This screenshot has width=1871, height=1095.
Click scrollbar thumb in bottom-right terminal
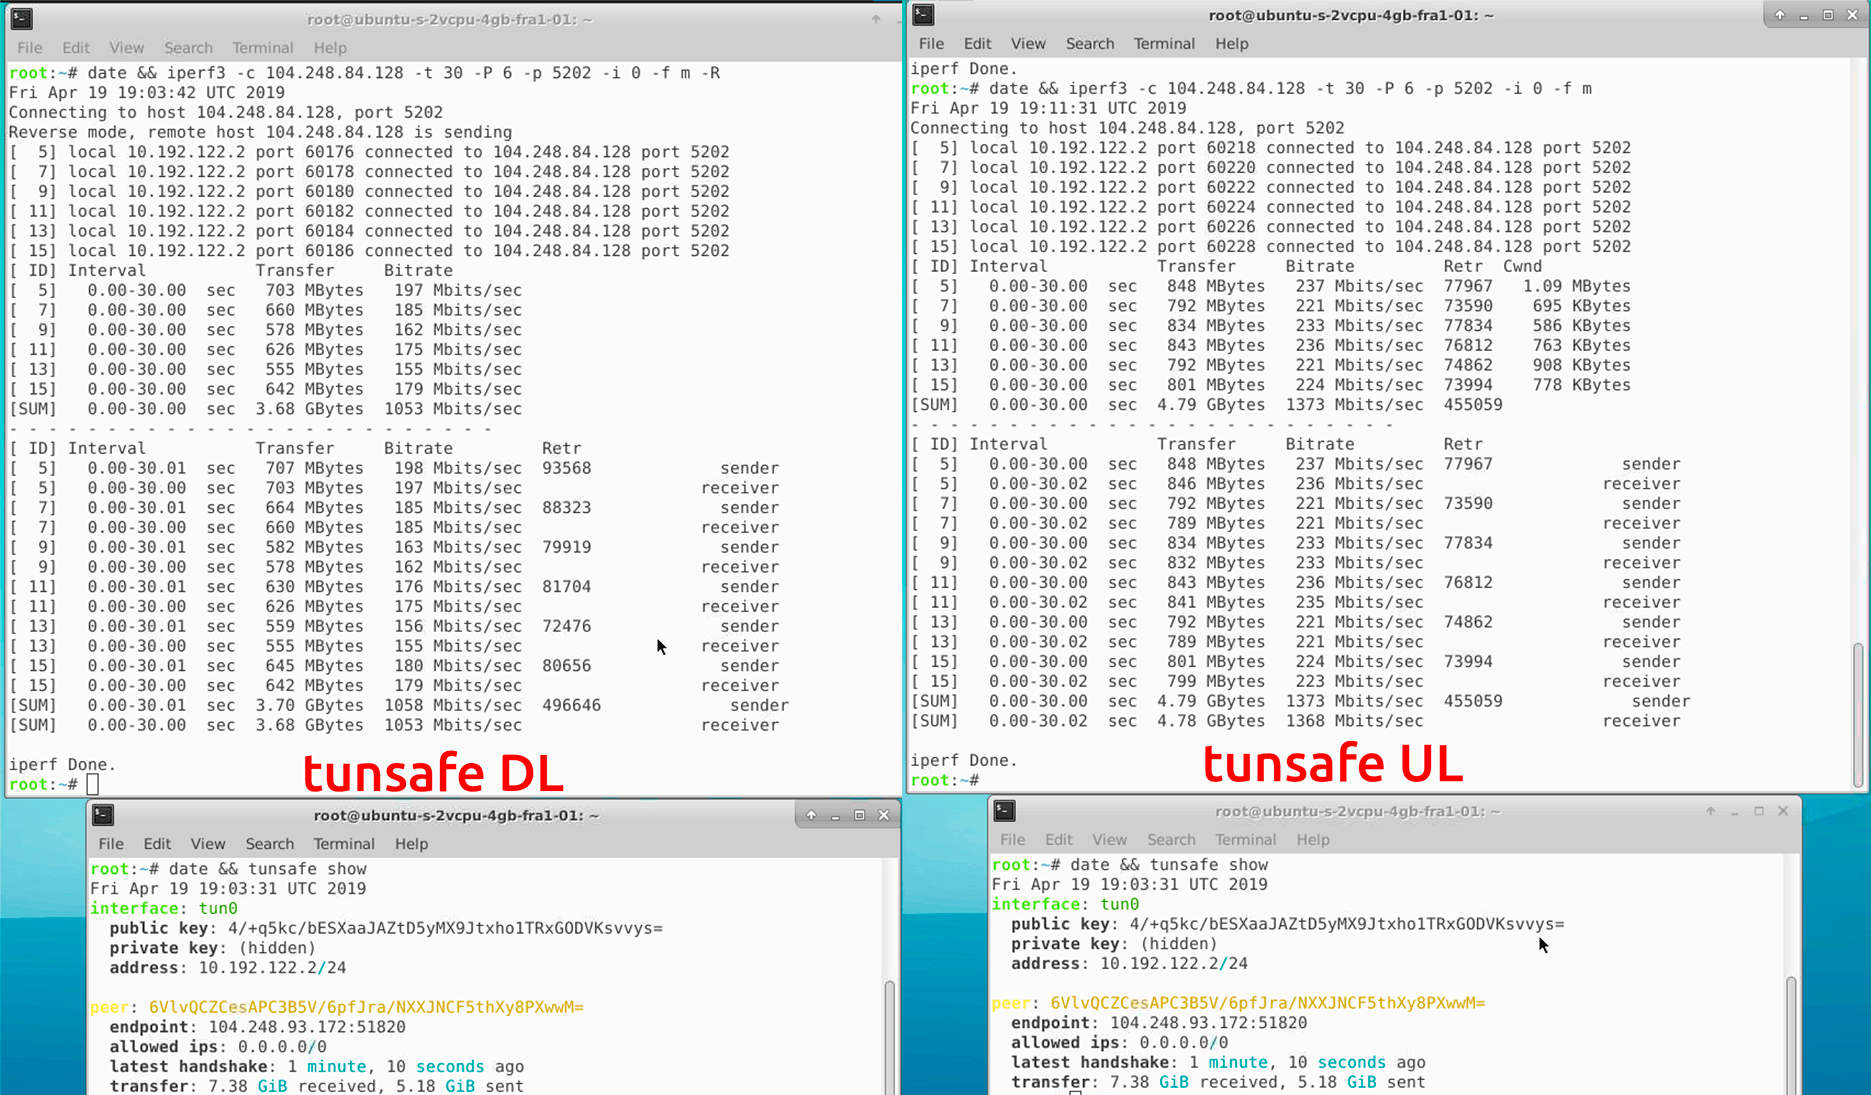coord(1790,1036)
